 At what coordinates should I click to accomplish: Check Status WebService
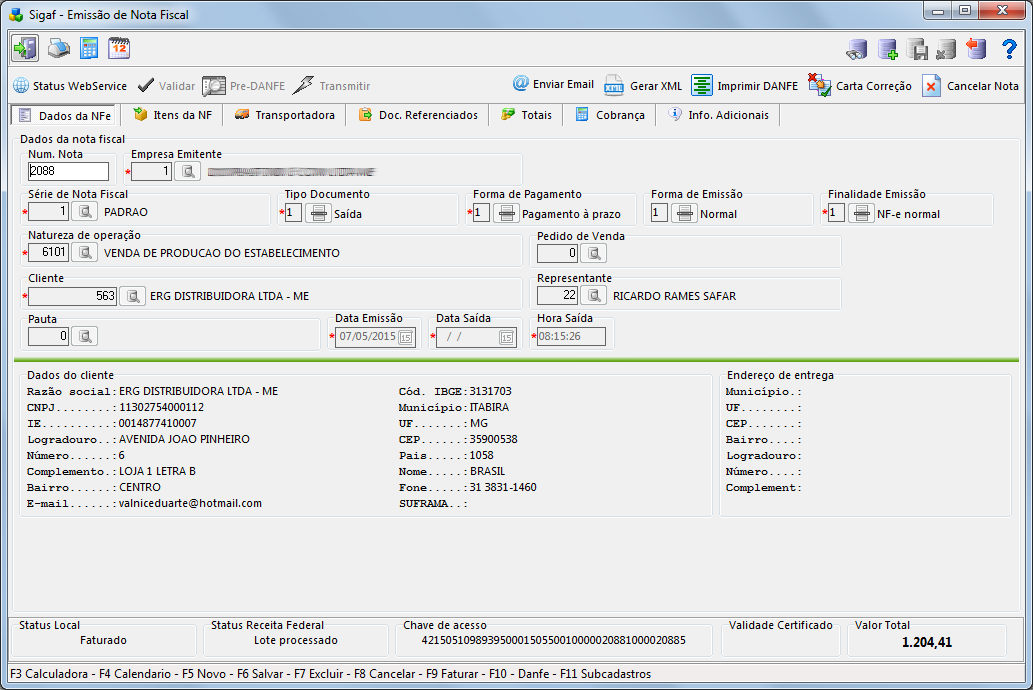[x=69, y=86]
